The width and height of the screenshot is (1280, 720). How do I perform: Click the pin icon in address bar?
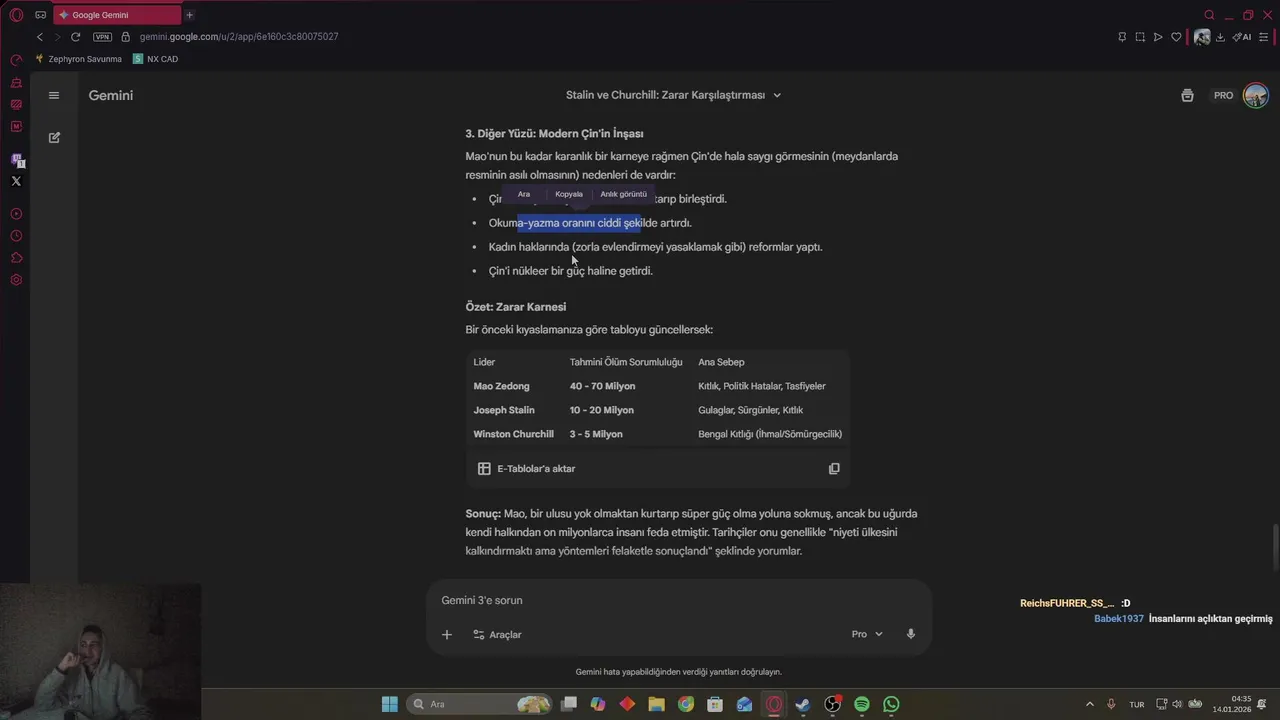(1121, 37)
